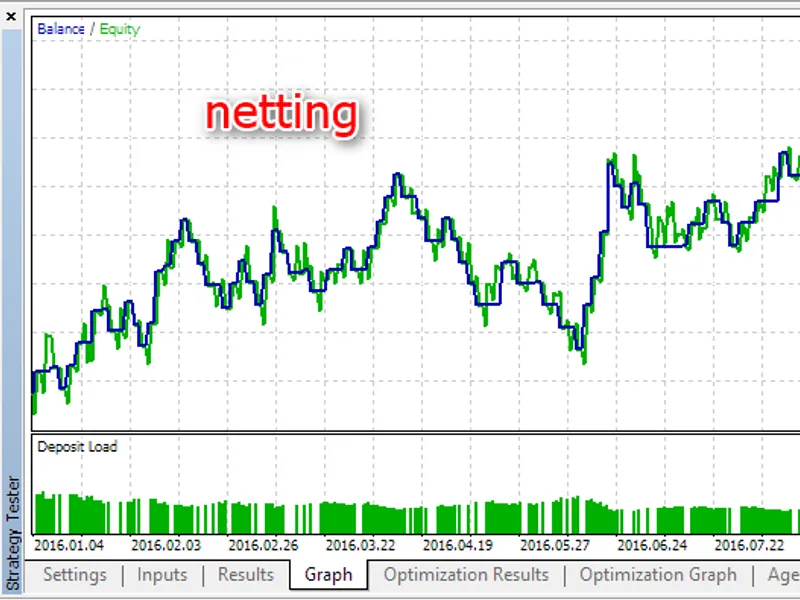Click the 2016.07.22 date label

click(749, 545)
